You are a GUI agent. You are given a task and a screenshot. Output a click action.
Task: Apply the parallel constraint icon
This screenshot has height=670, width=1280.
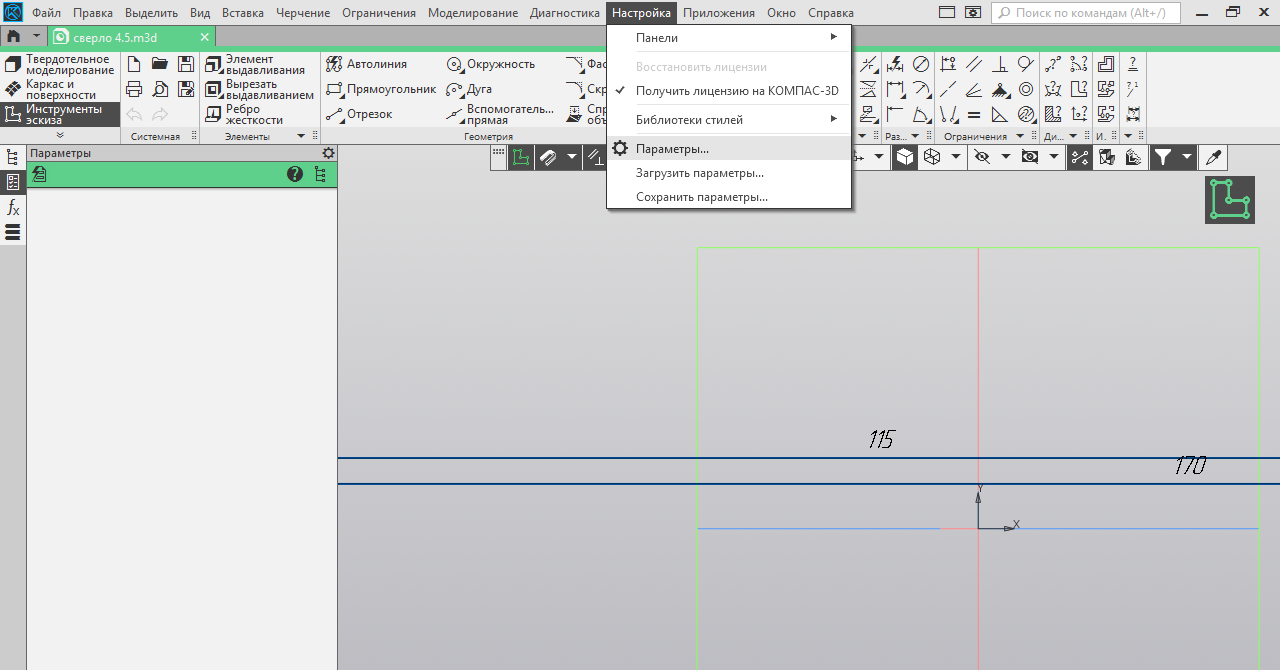coord(973,64)
